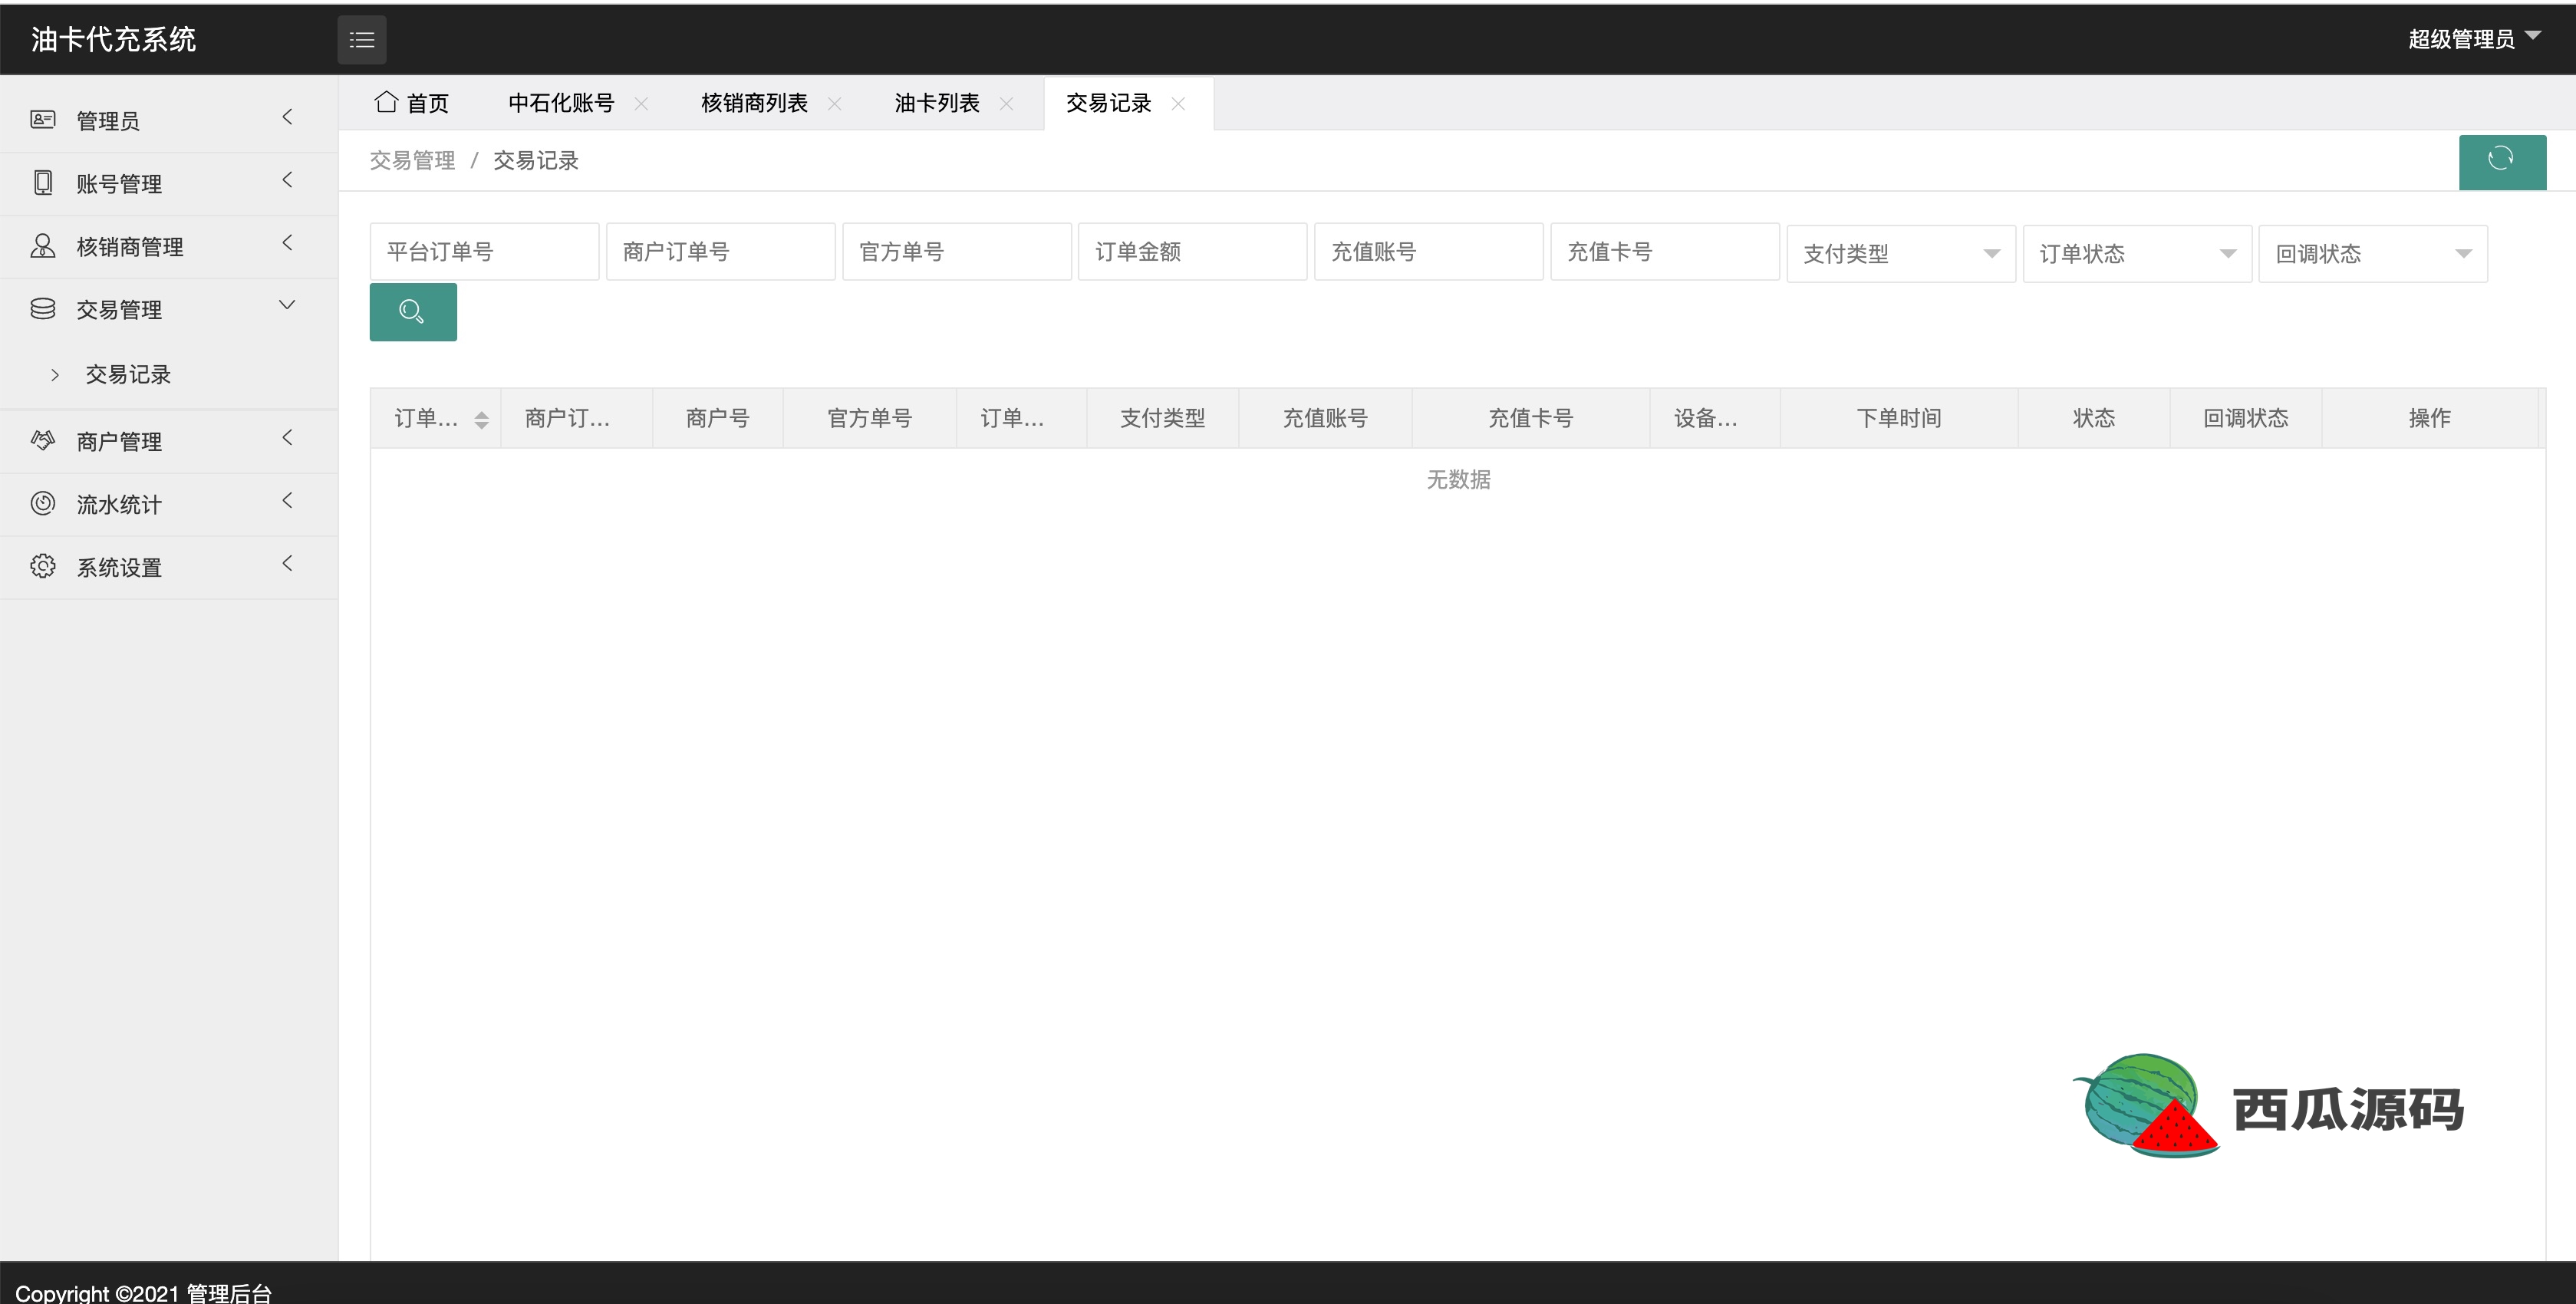Click the 交易管理 breadcrumb link

tap(412, 160)
